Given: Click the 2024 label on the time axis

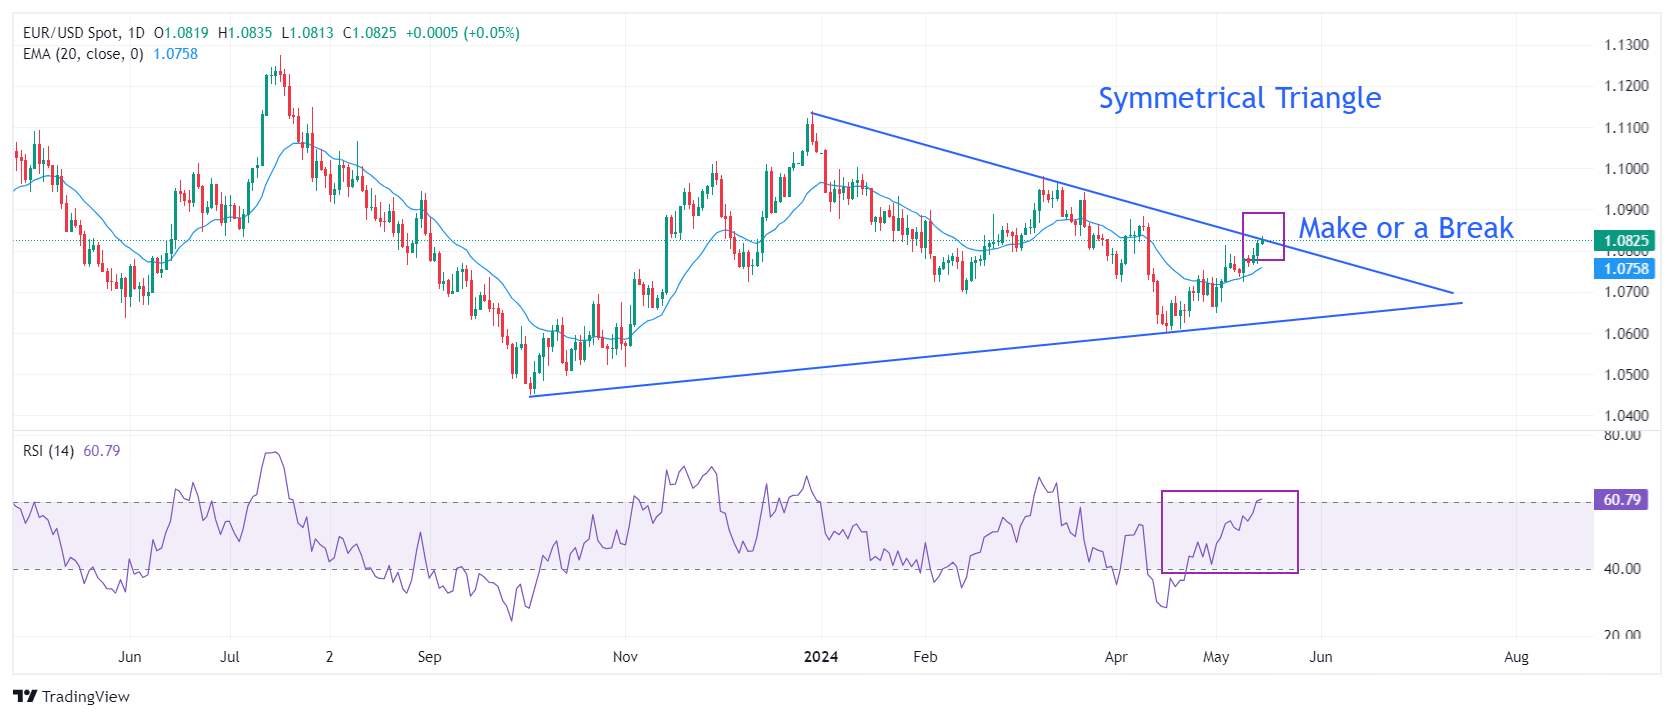Looking at the screenshot, I should (x=821, y=657).
